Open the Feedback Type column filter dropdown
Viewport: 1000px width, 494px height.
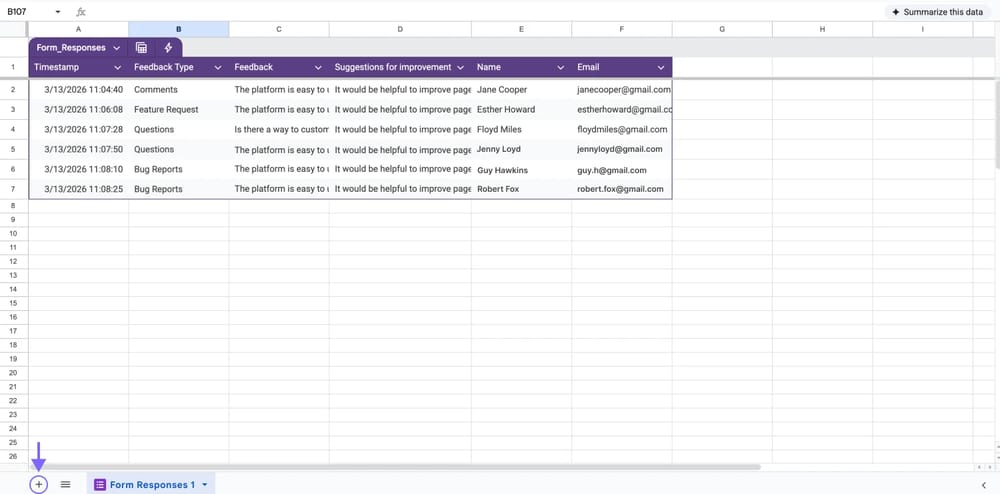pos(218,67)
